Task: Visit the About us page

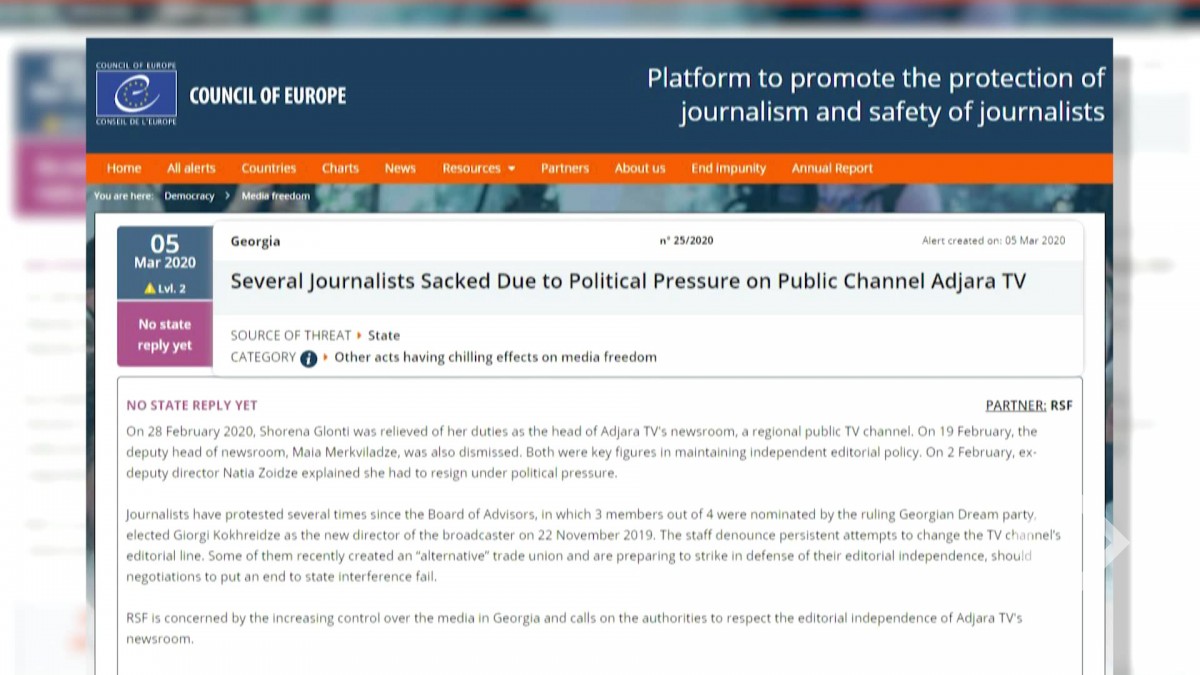Action: click(x=640, y=168)
